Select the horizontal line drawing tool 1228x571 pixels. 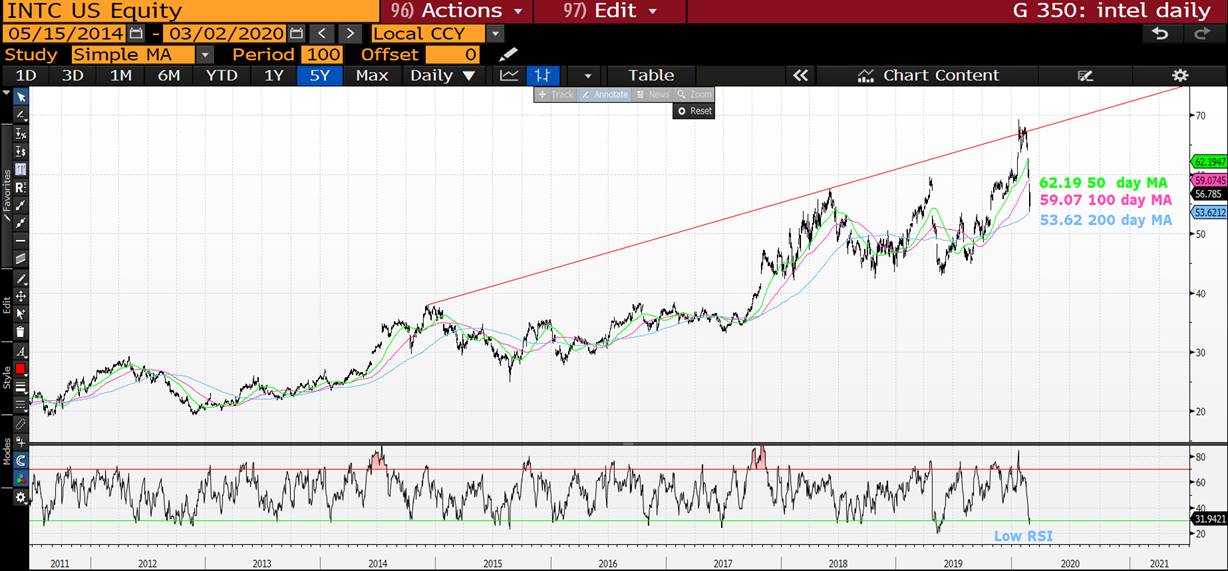point(20,240)
